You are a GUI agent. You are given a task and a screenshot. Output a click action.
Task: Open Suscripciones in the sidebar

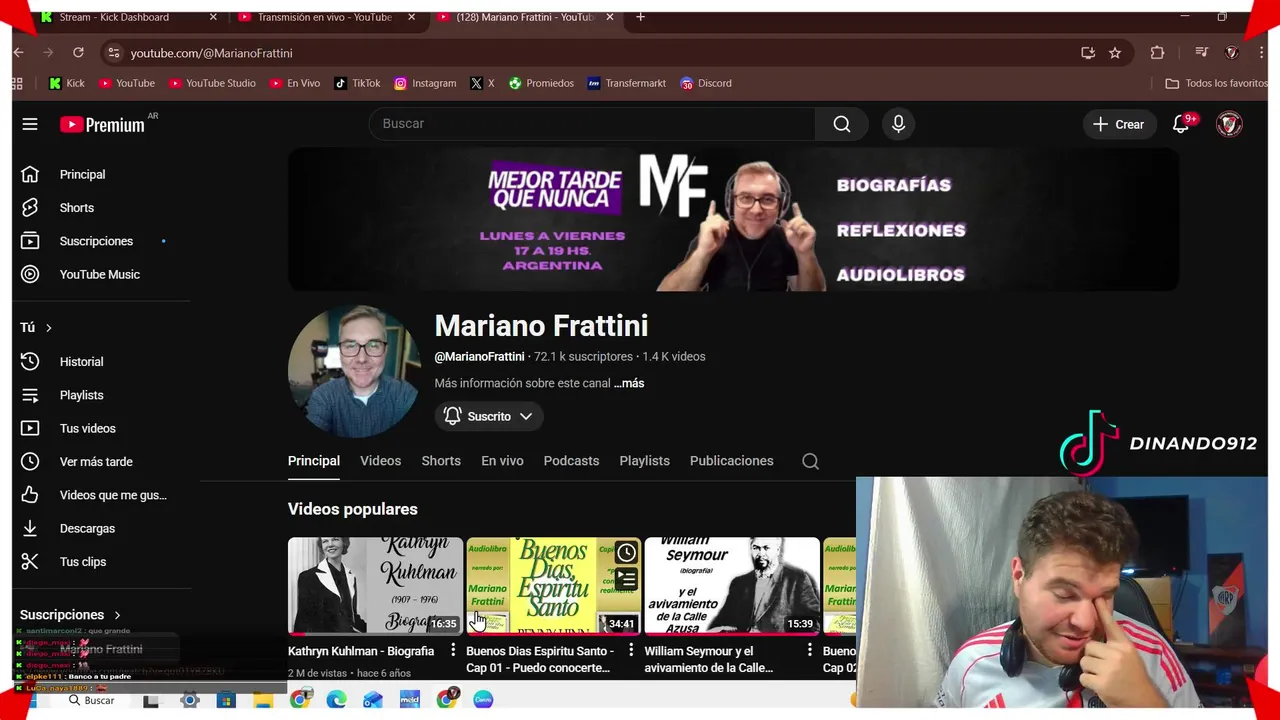[x=96, y=241]
